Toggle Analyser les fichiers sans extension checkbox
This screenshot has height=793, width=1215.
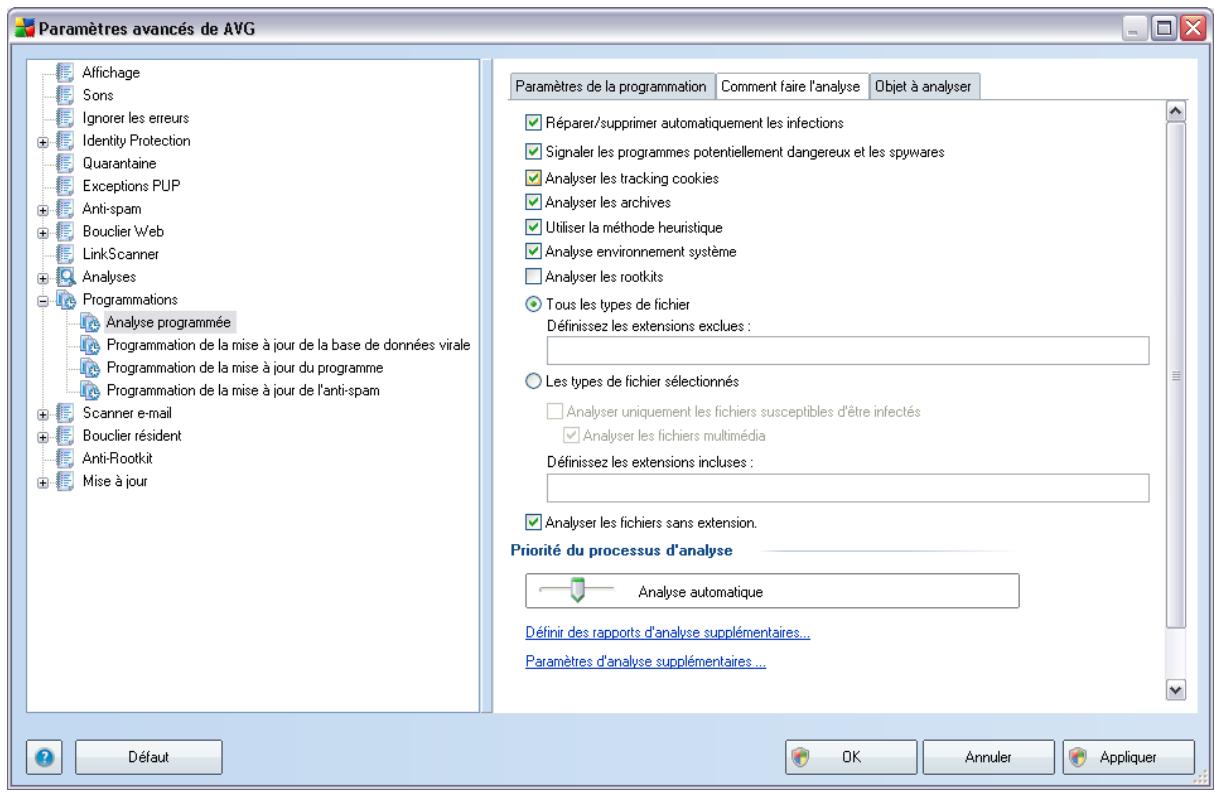tap(533, 521)
